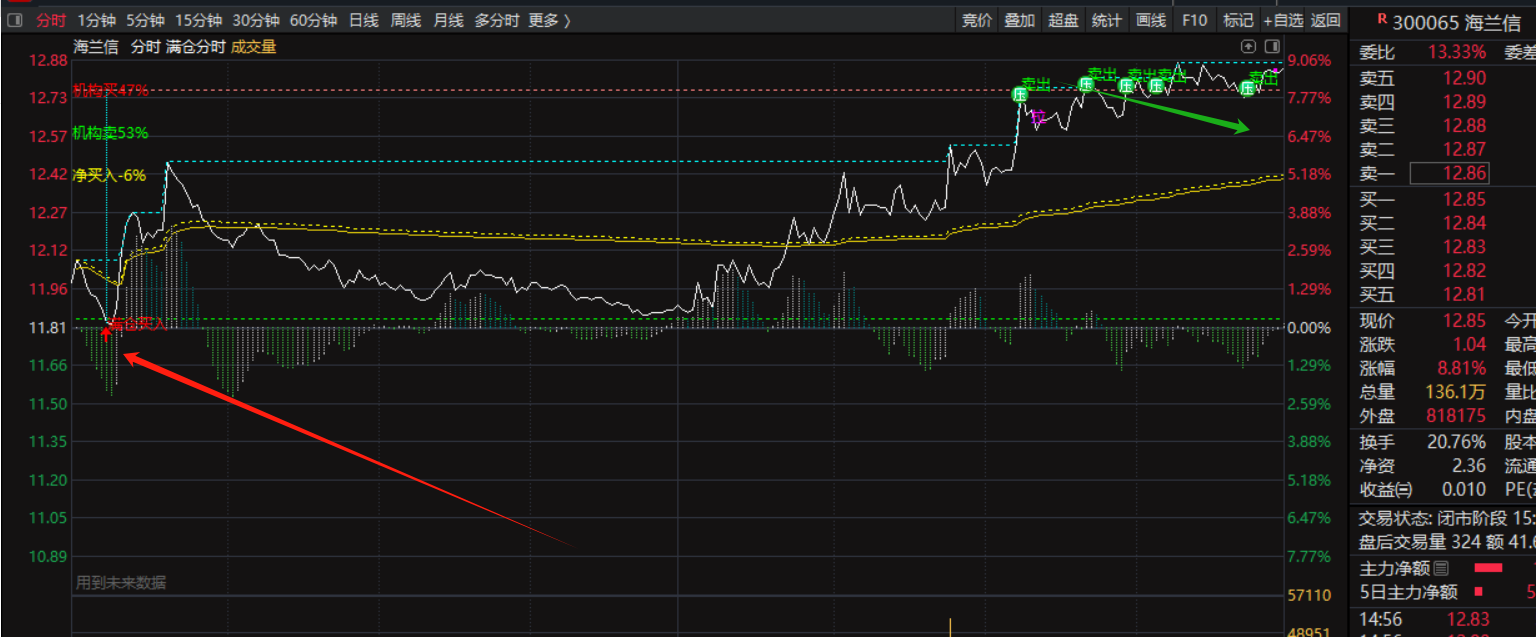Click the last green 压 marker on right
The image size is (1536, 637).
point(1247,88)
